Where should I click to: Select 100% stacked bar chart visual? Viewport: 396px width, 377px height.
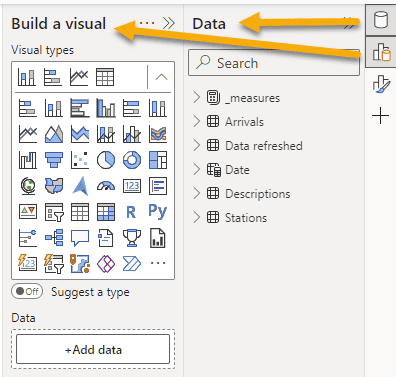pyautogui.click(x=132, y=108)
